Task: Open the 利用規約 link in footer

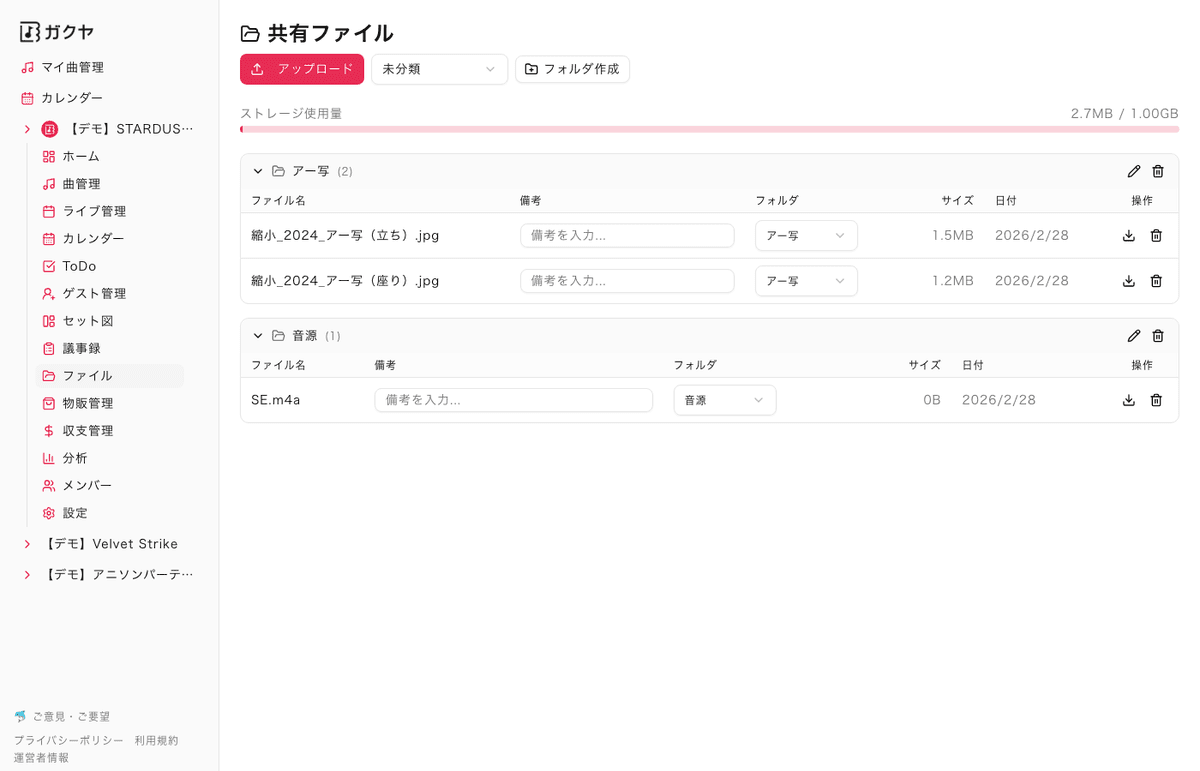Action: pyautogui.click(x=156, y=740)
